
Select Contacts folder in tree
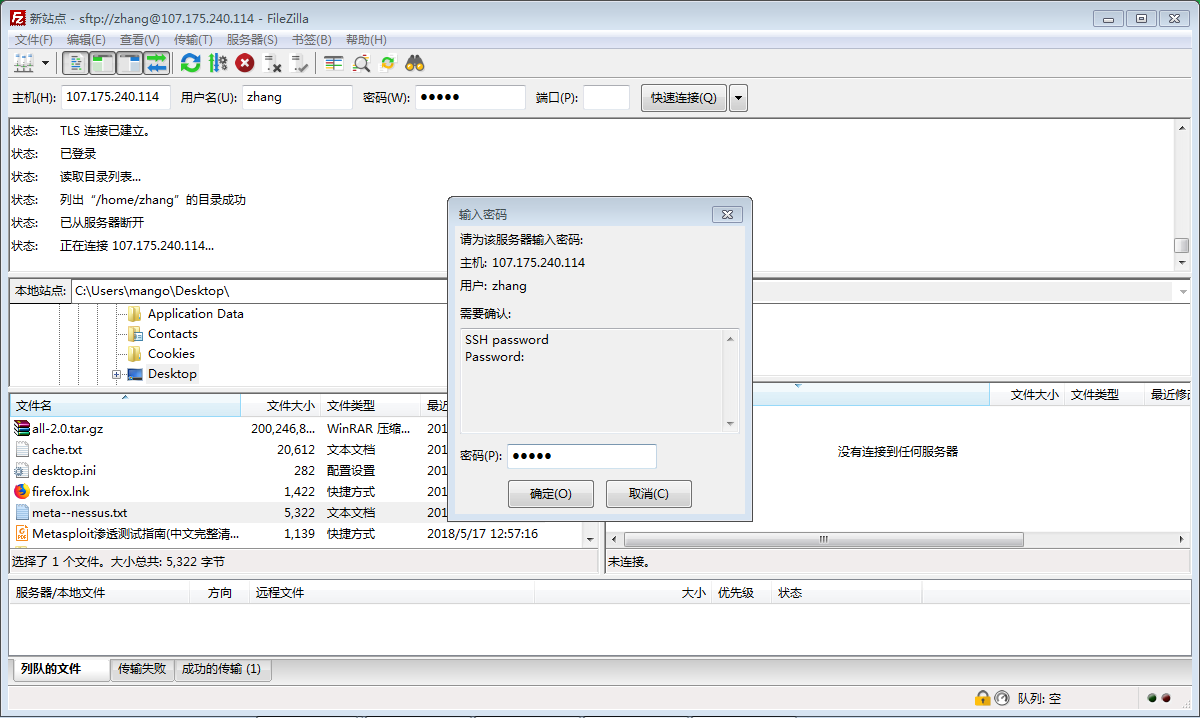(173, 334)
